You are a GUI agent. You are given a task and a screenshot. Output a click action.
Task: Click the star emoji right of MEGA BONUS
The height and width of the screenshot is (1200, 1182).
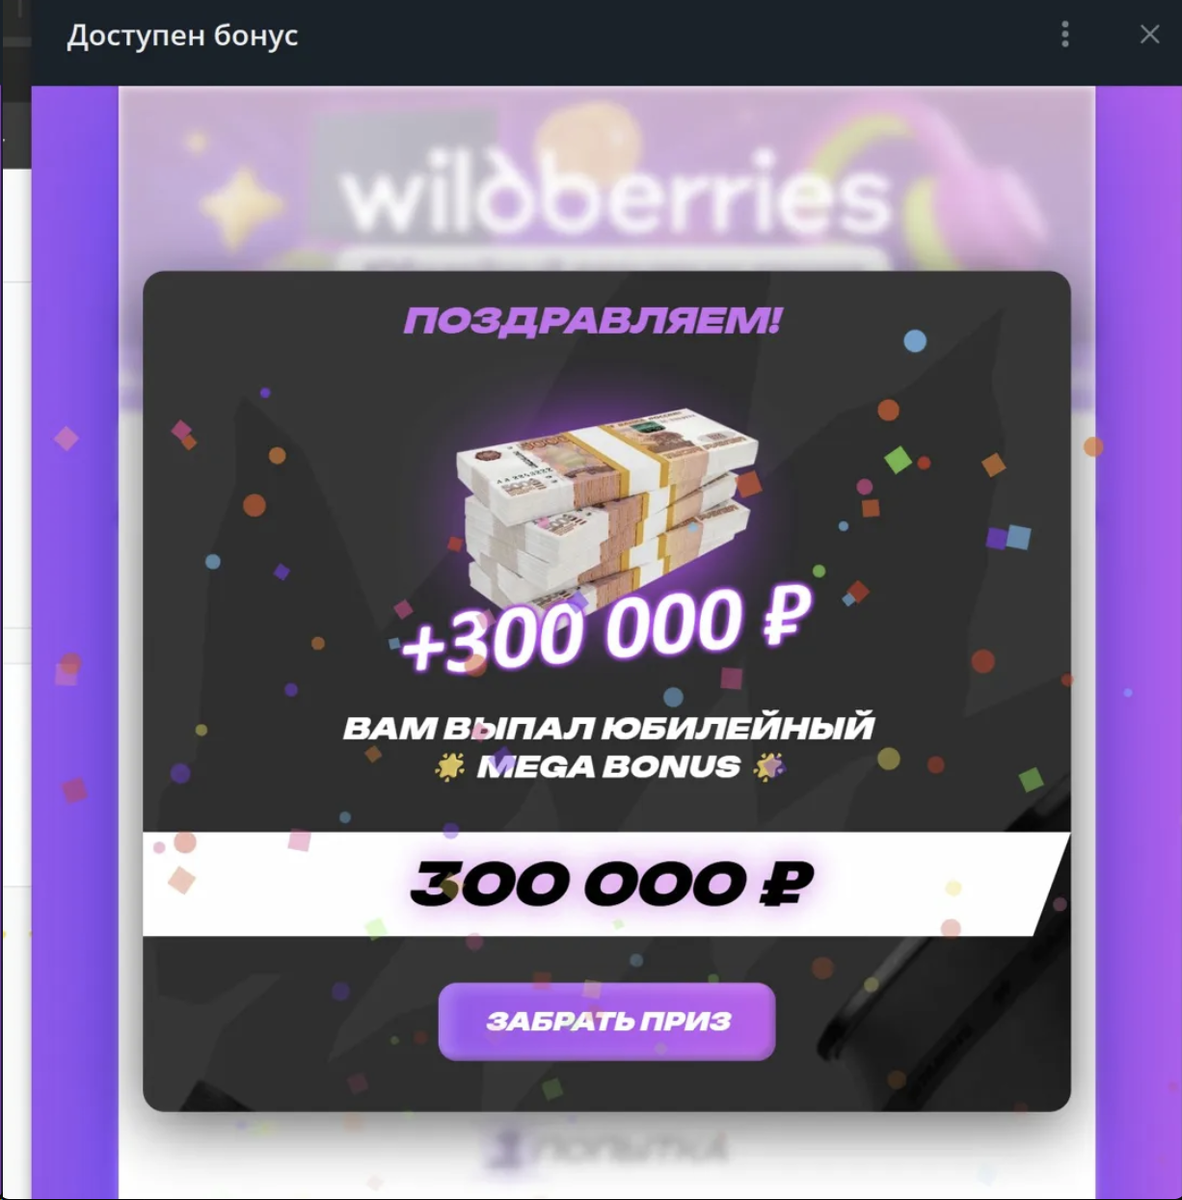(x=769, y=767)
